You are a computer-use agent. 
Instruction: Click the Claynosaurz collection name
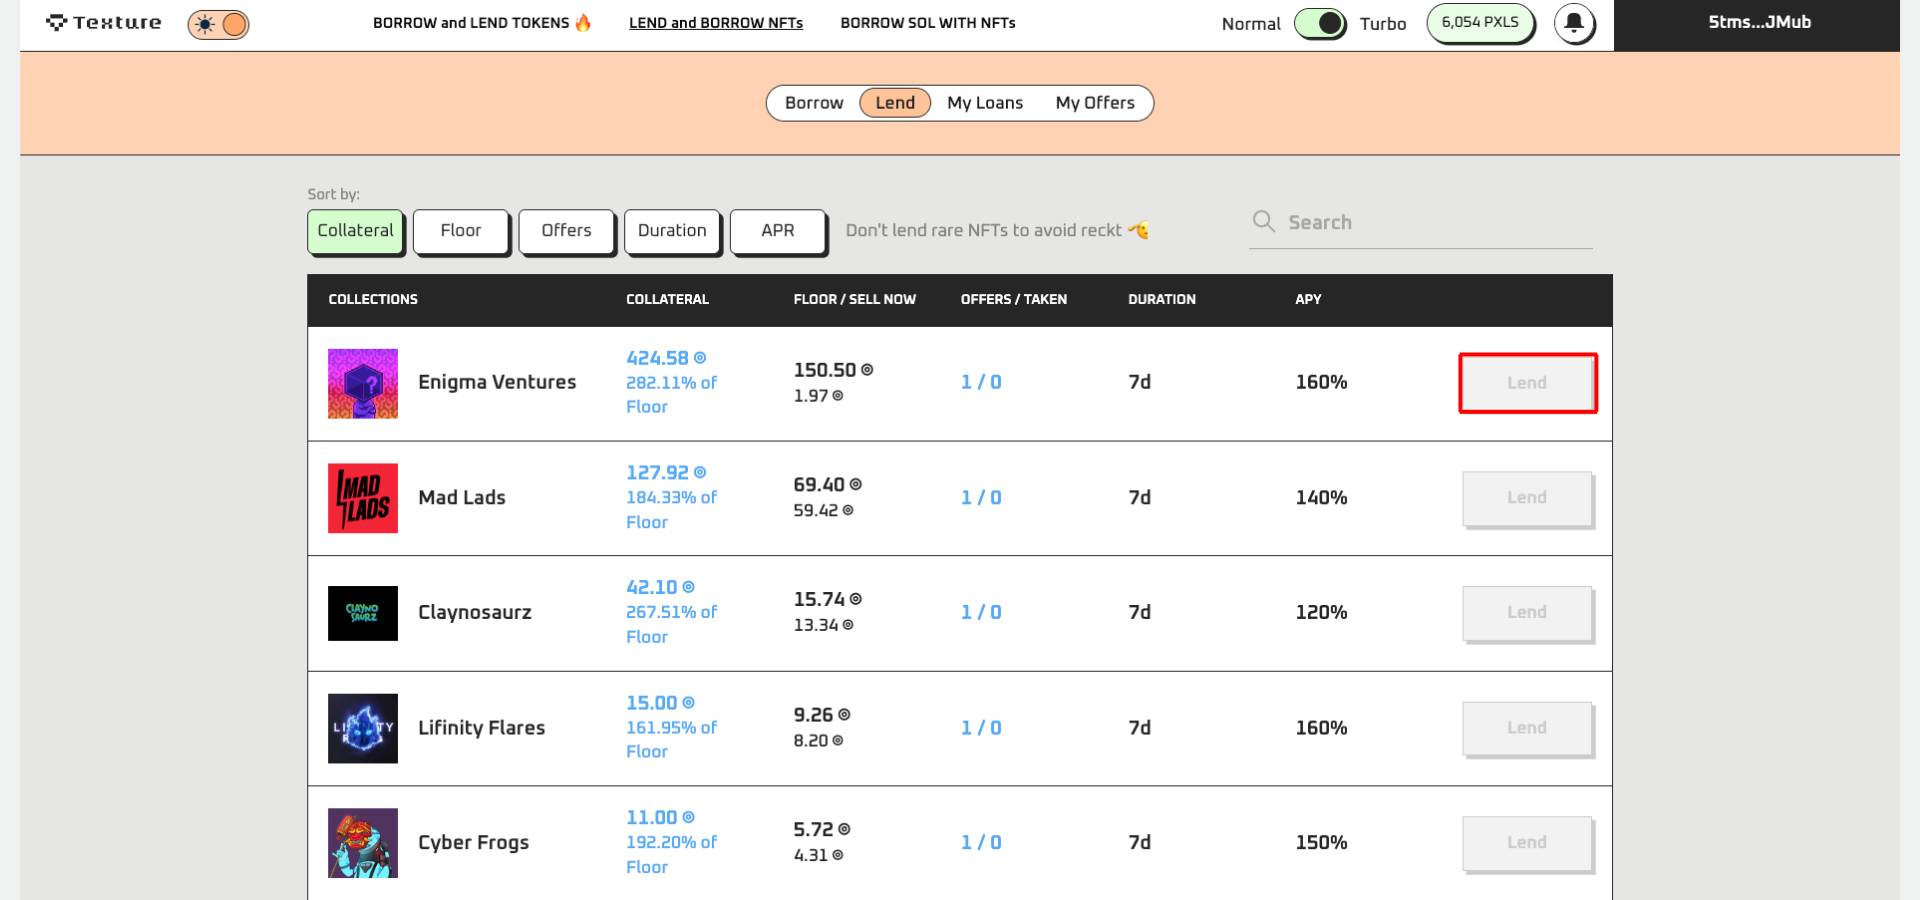click(x=475, y=612)
